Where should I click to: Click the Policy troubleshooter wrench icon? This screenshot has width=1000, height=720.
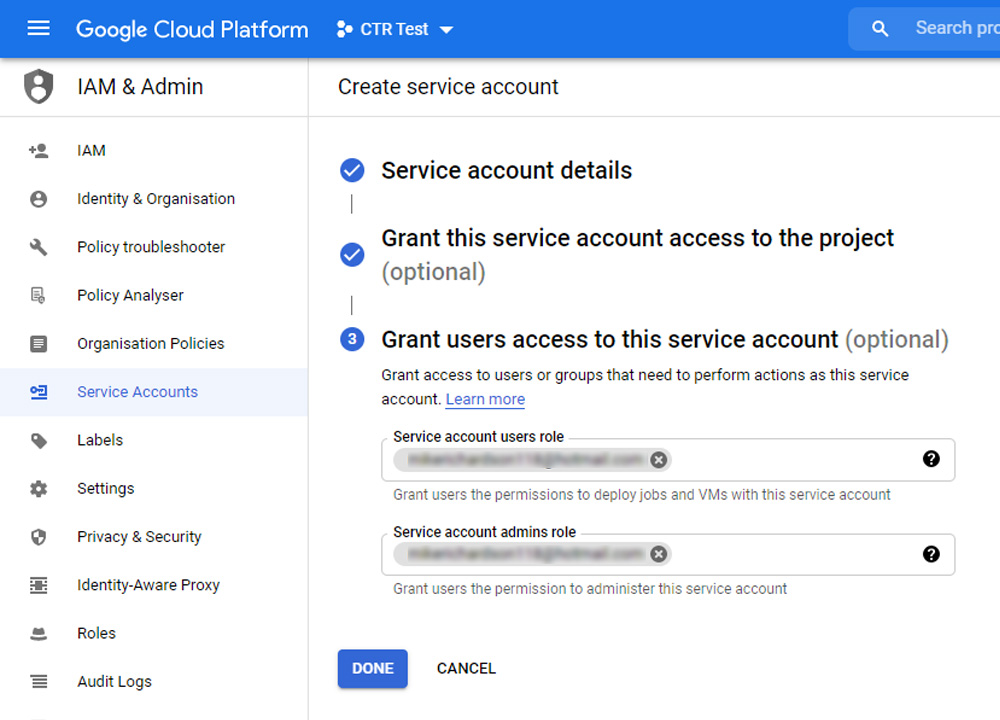[38, 247]
